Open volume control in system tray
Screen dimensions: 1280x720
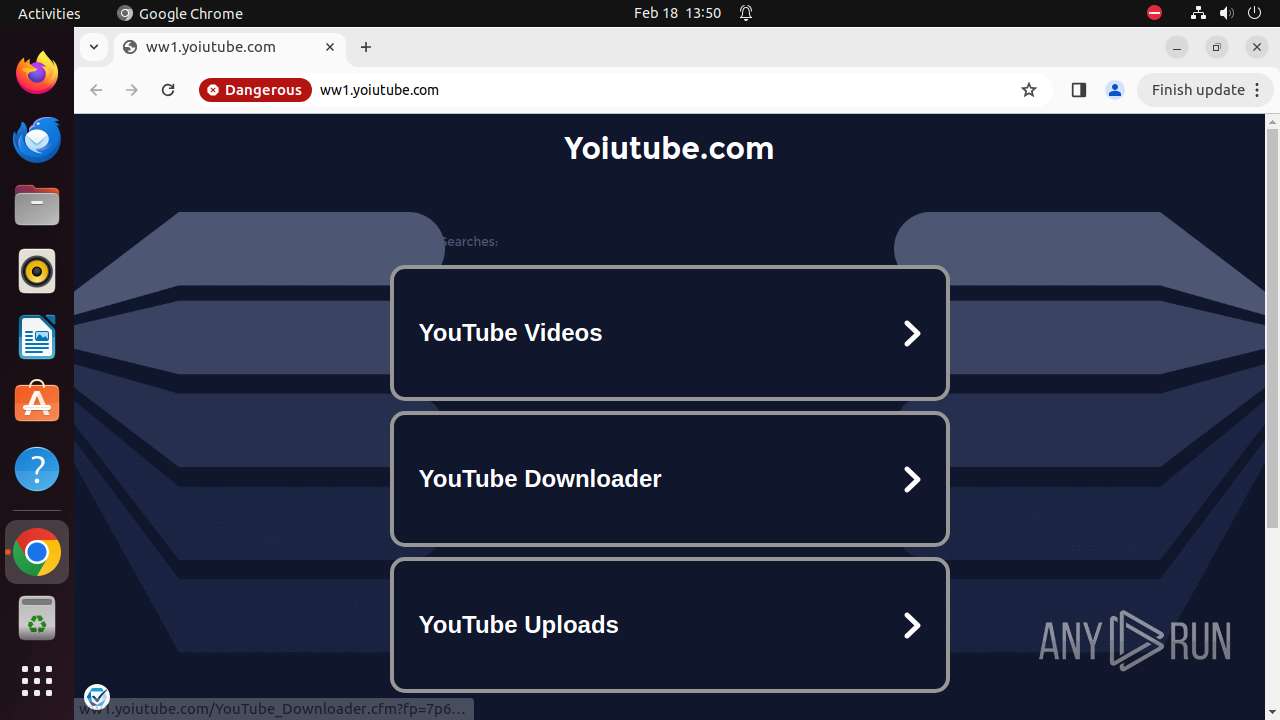pos(1227,13)
